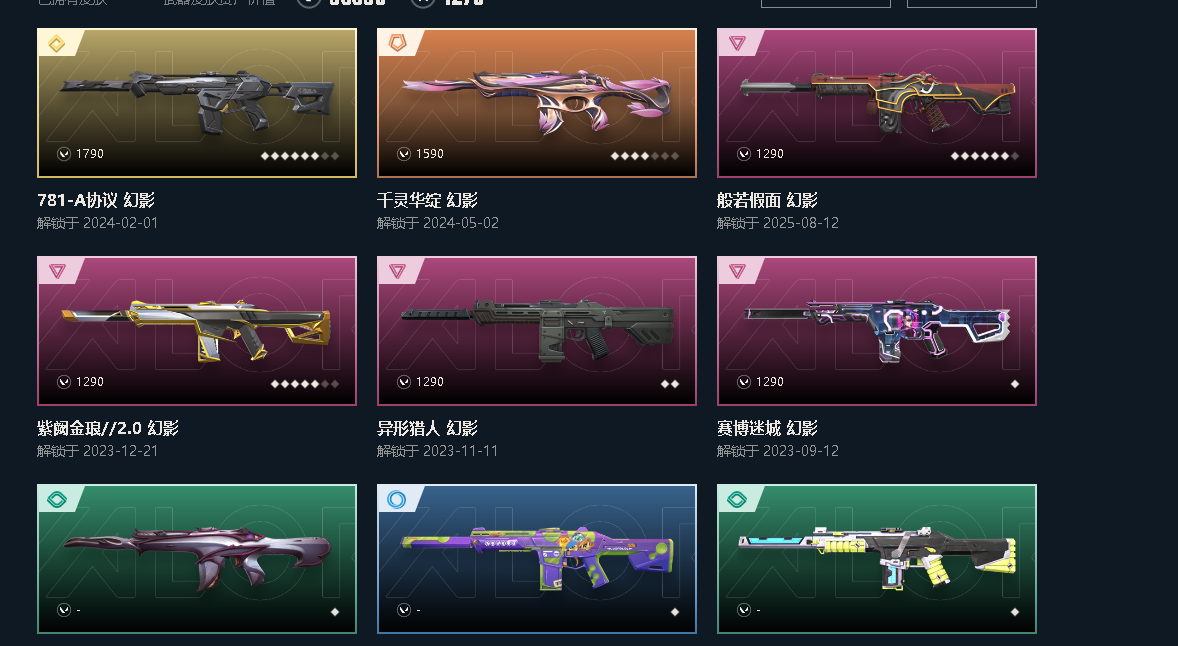
Task: Click the 紫阙金琅//2.0 幻影 skin name
Action: (x=107, y=428)
